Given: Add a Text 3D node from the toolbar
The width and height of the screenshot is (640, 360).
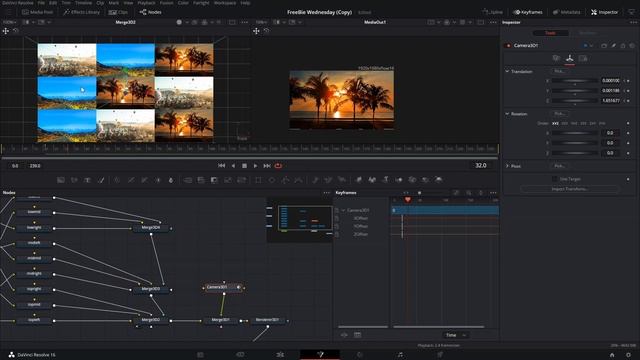Looking at the screenshot, I should point(386,180).
